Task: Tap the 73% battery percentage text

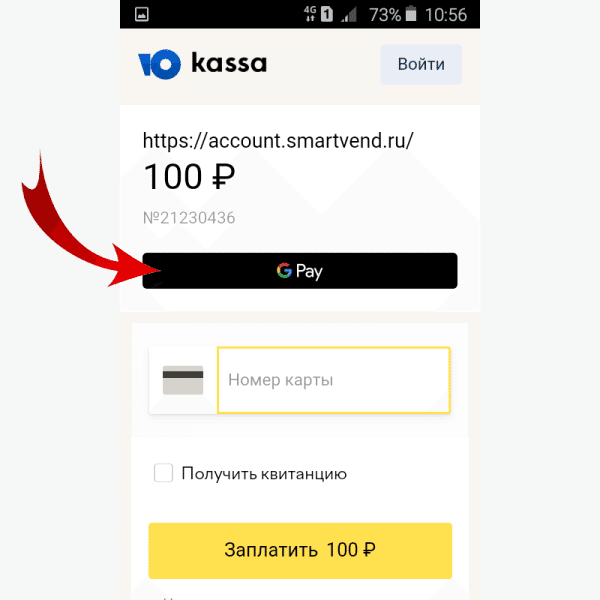Action: (385, 15)
